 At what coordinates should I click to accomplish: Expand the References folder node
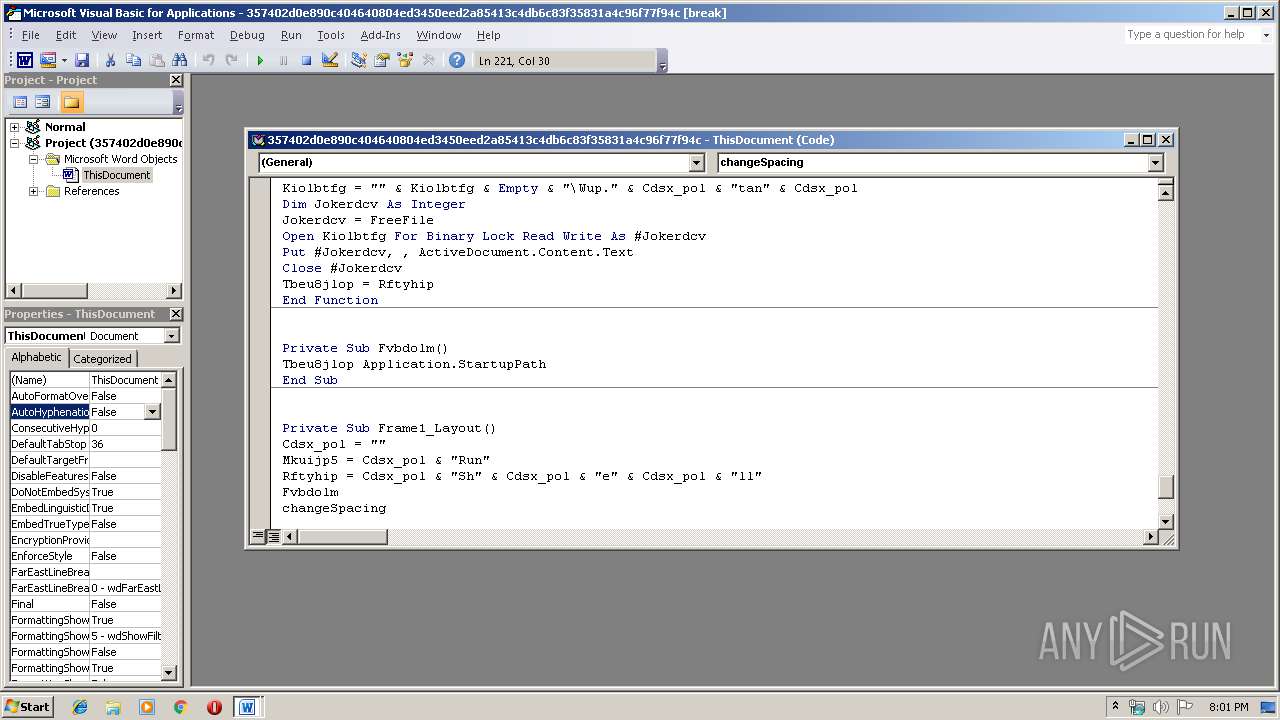(33, 191)
